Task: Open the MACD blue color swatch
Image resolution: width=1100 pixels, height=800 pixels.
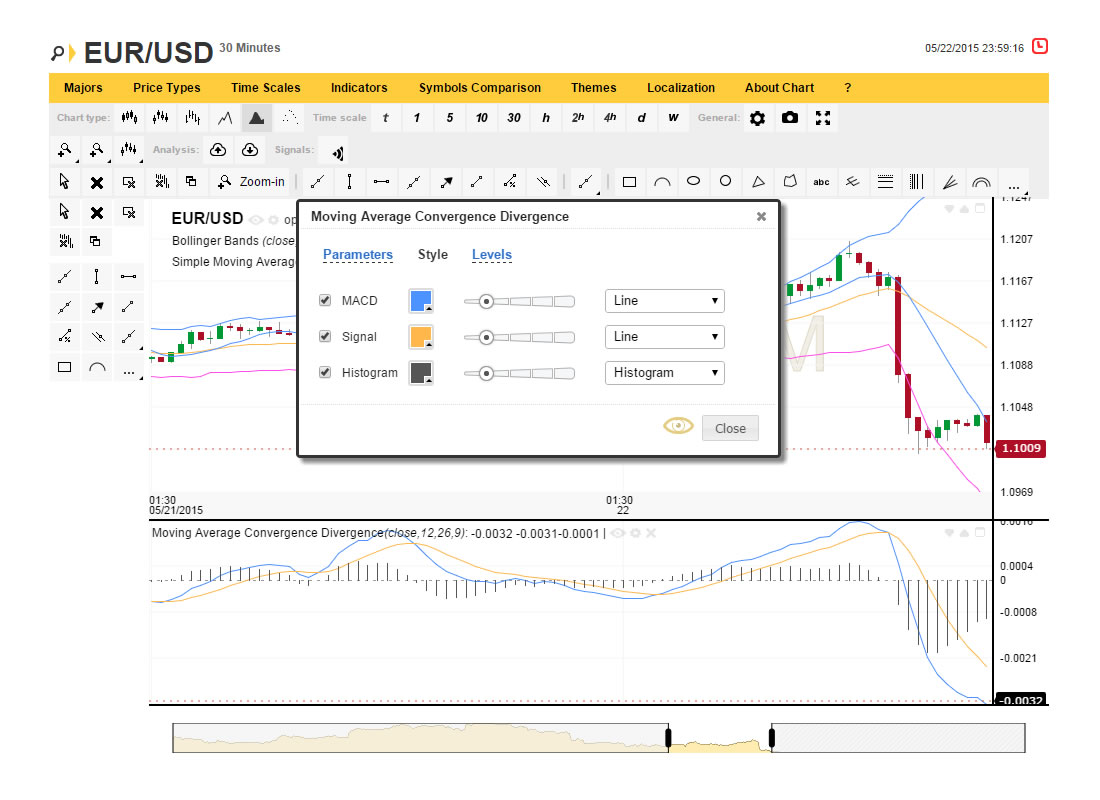Action: [420, 301]
